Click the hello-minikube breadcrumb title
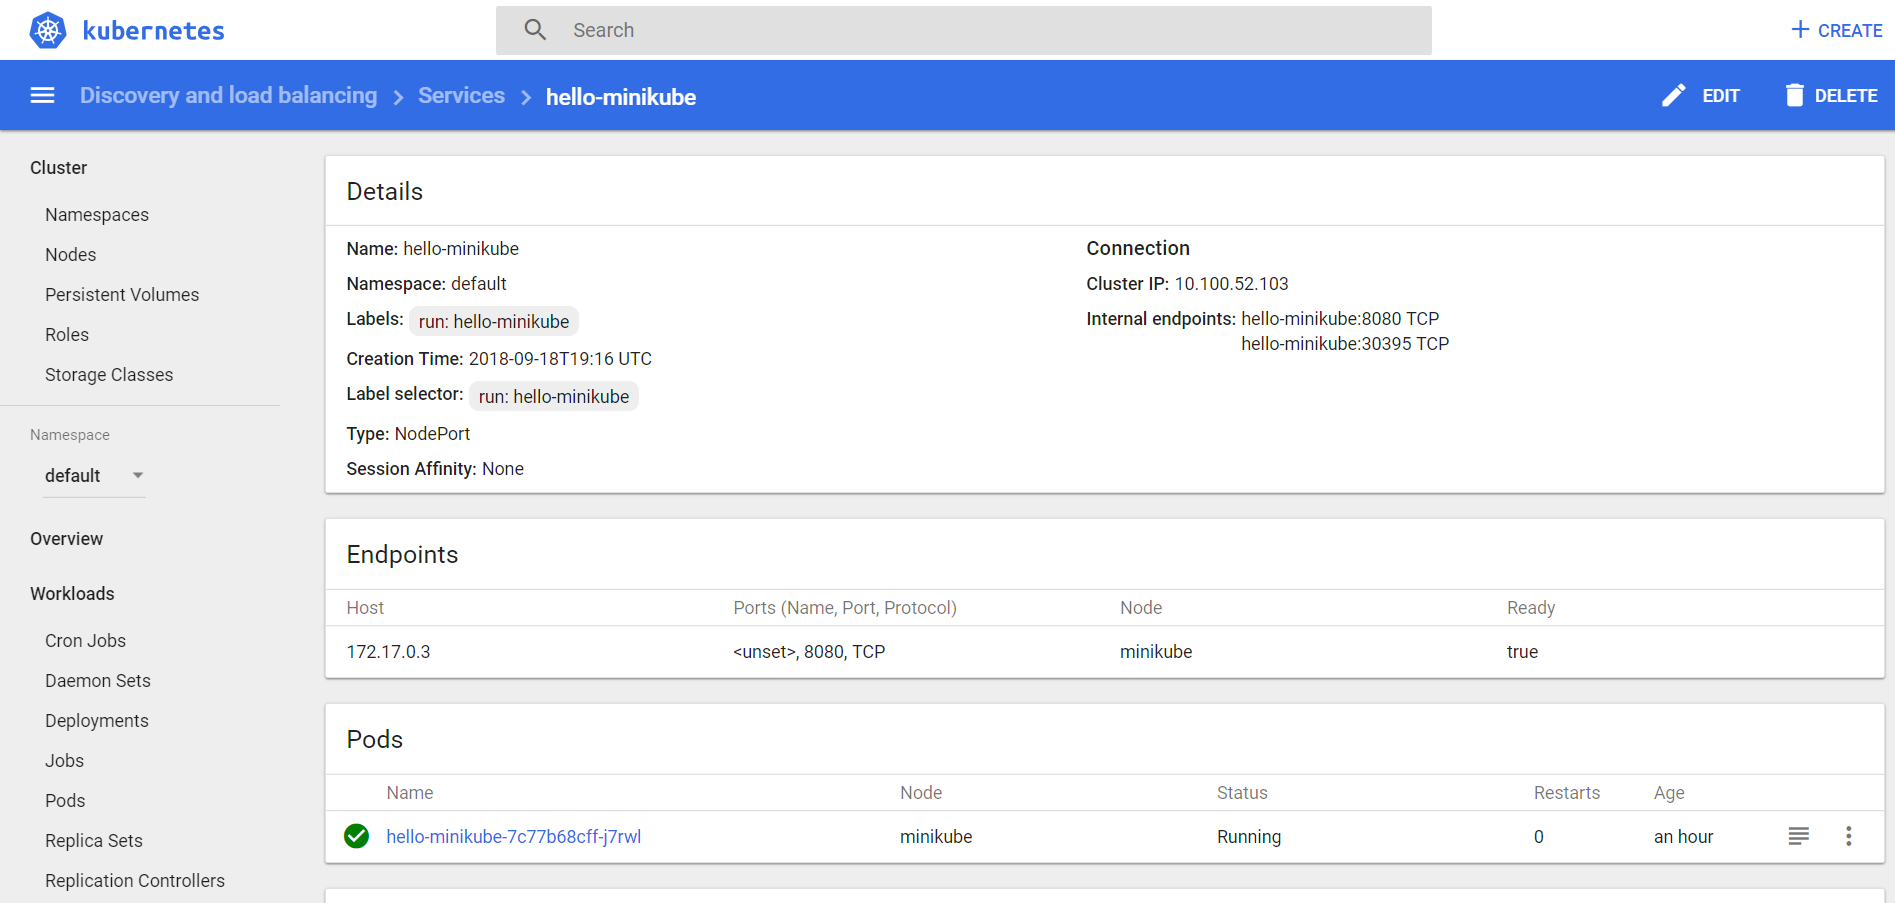Image resolution: width=1895 pixels, height=903 pixels. point(621,97)
